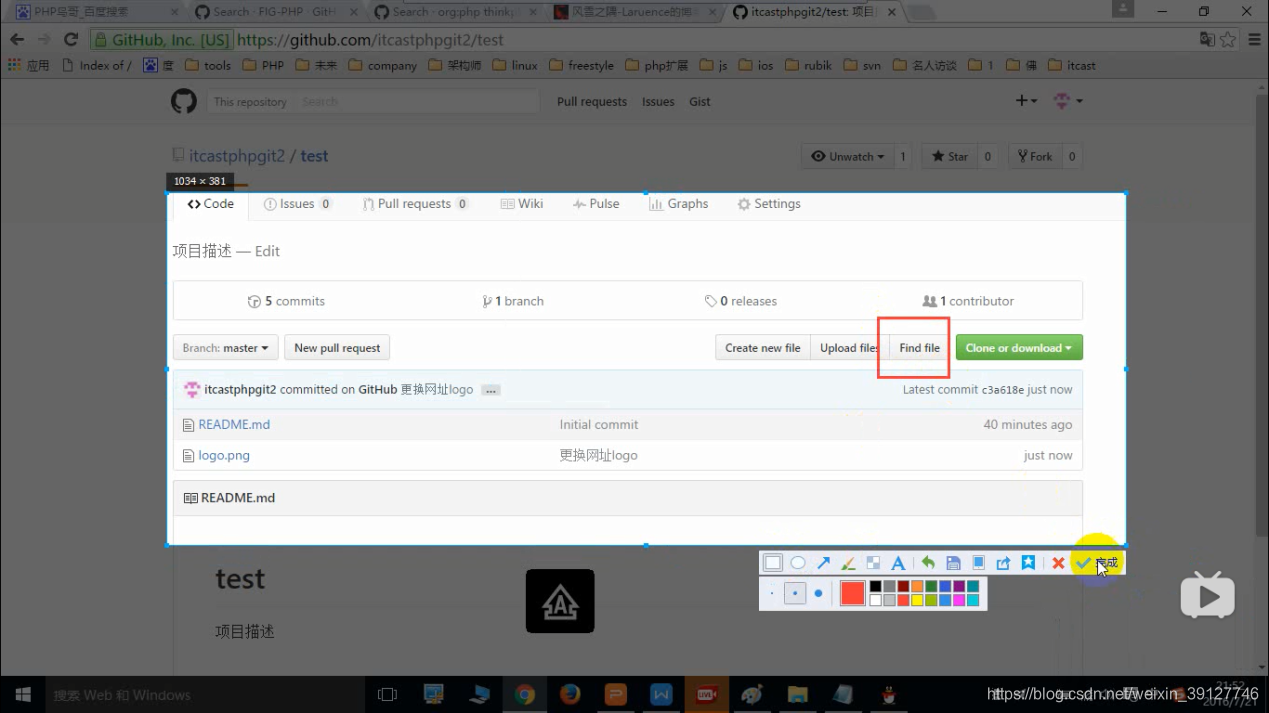Select the arrow annotation tool
The height and width of the screenshot is (713, 1269).
coord(823,563)
